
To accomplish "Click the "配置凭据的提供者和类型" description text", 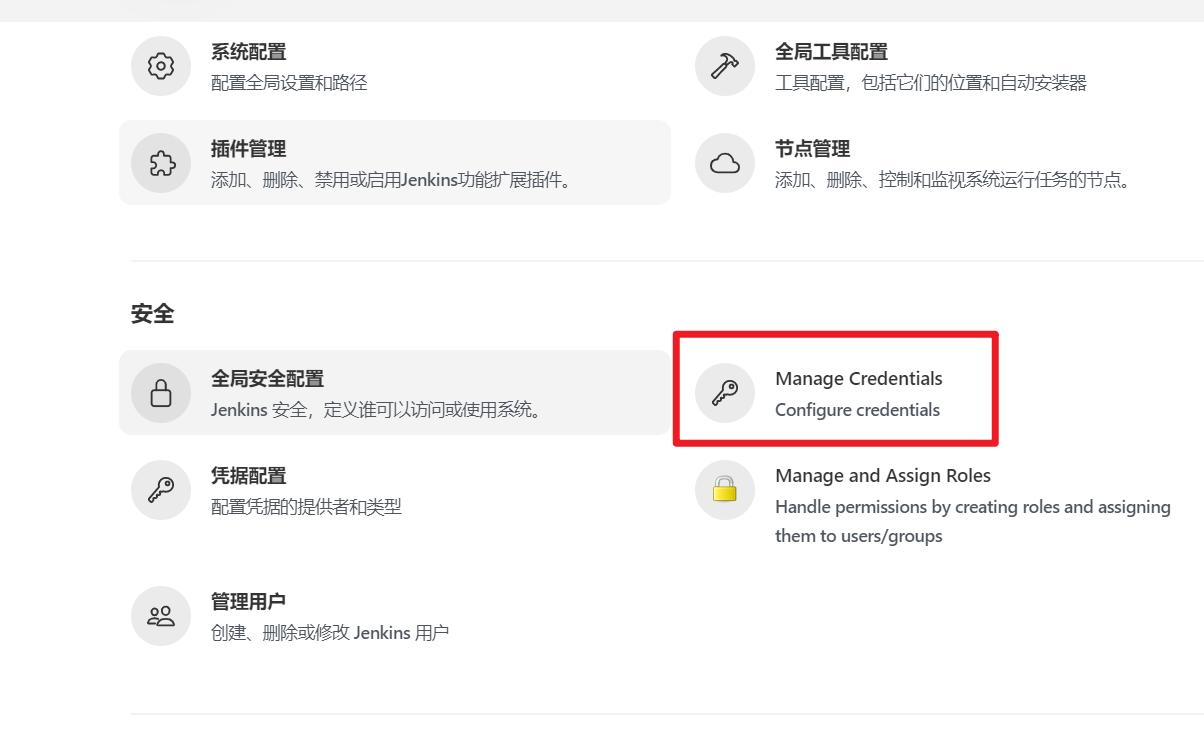I will point(306,507).
